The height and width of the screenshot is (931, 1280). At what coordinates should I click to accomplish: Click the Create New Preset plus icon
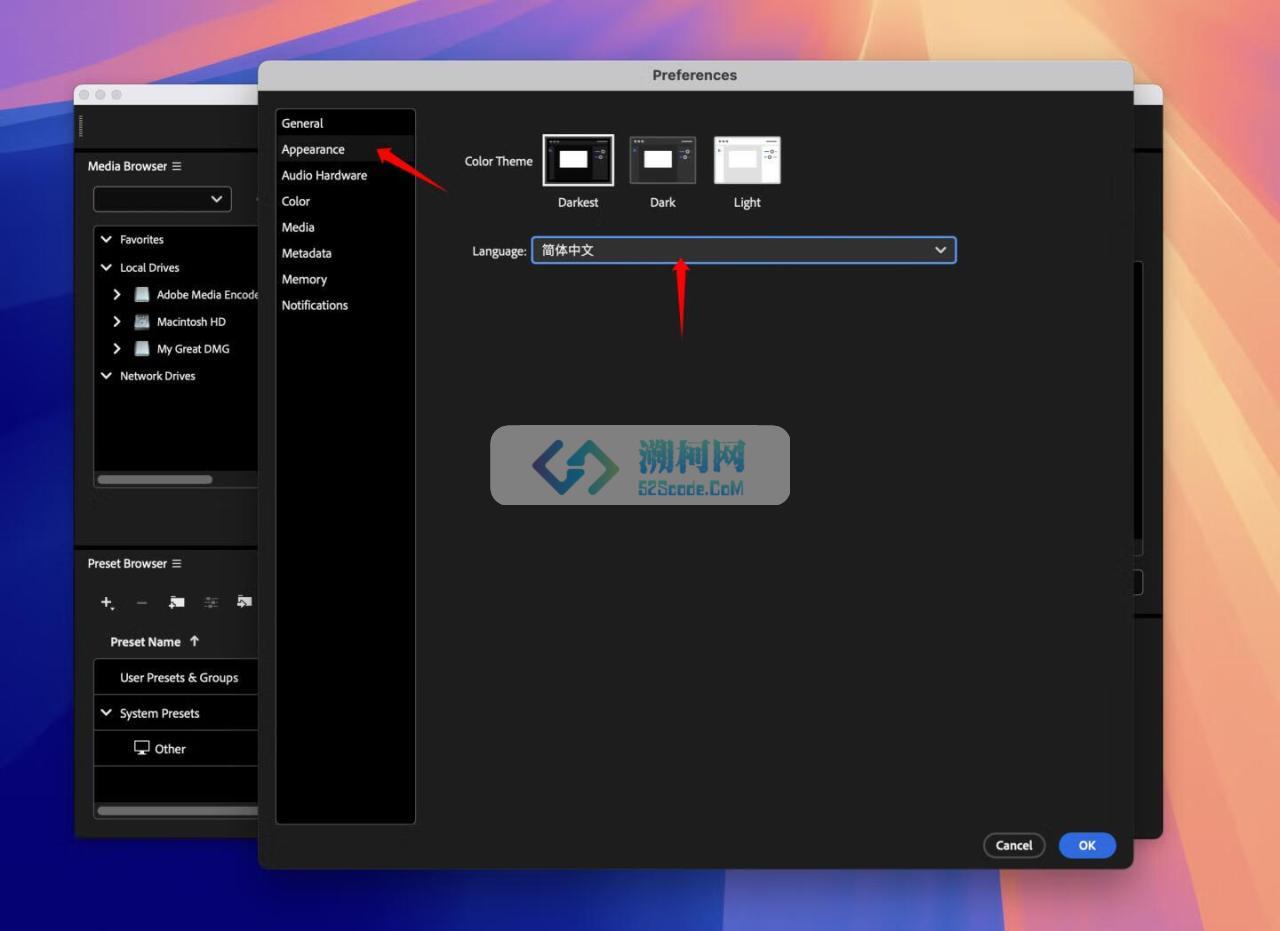click(107, 602)
